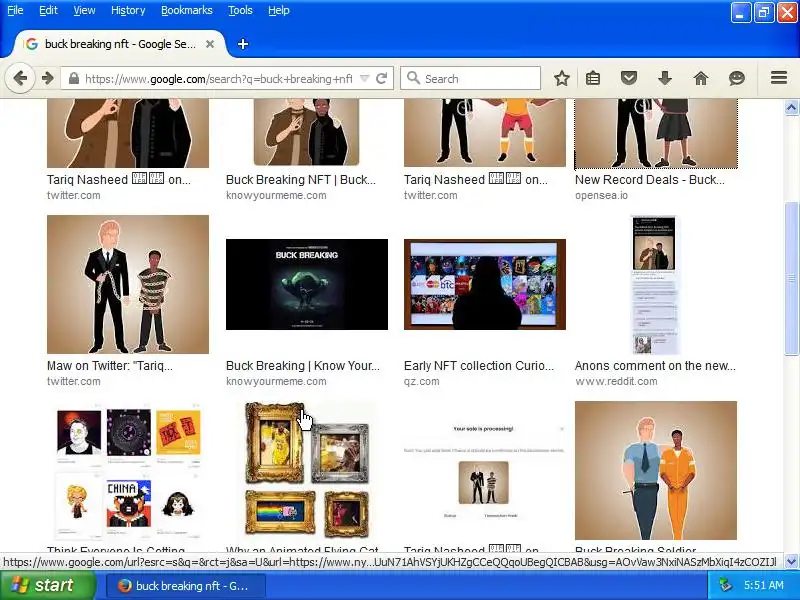This screenshot has height=600, width=800.
Task: Open the 'Buck Breaking NFT | Buck...' title link
Action: tap(301, 180)
